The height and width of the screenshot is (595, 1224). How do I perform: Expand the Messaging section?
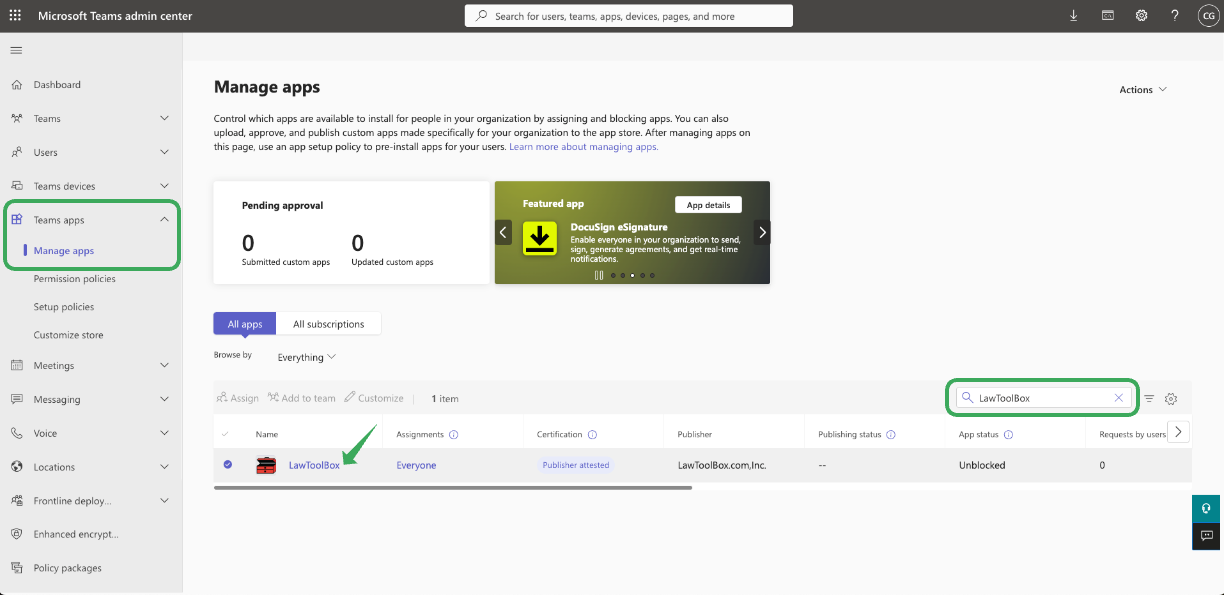tap(164, 399)
